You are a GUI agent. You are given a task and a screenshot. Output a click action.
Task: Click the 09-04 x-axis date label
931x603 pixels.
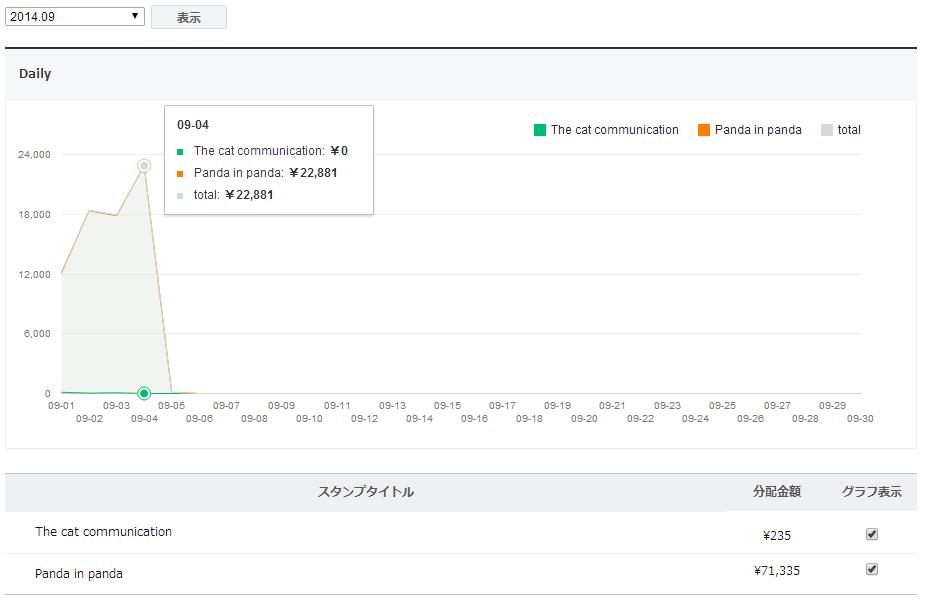tap(144, 418)
